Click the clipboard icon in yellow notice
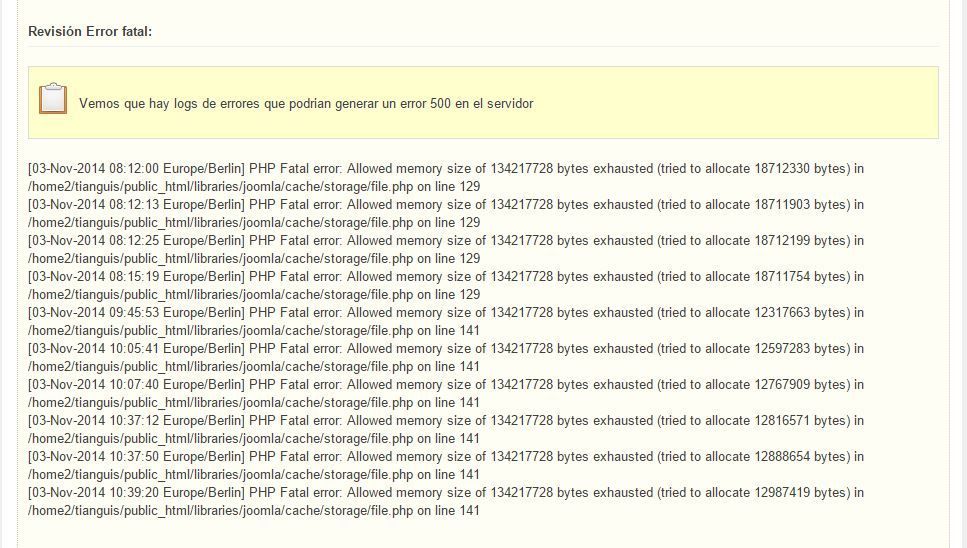Image resolution: width=967 pixels, height=548 pixels. click(53, 99)
